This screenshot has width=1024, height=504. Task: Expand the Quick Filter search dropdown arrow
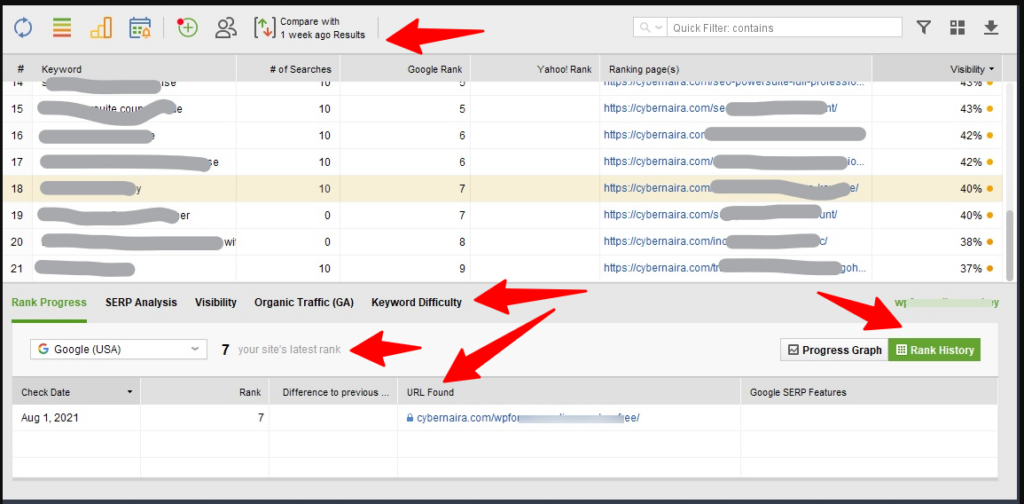[653, 28]
